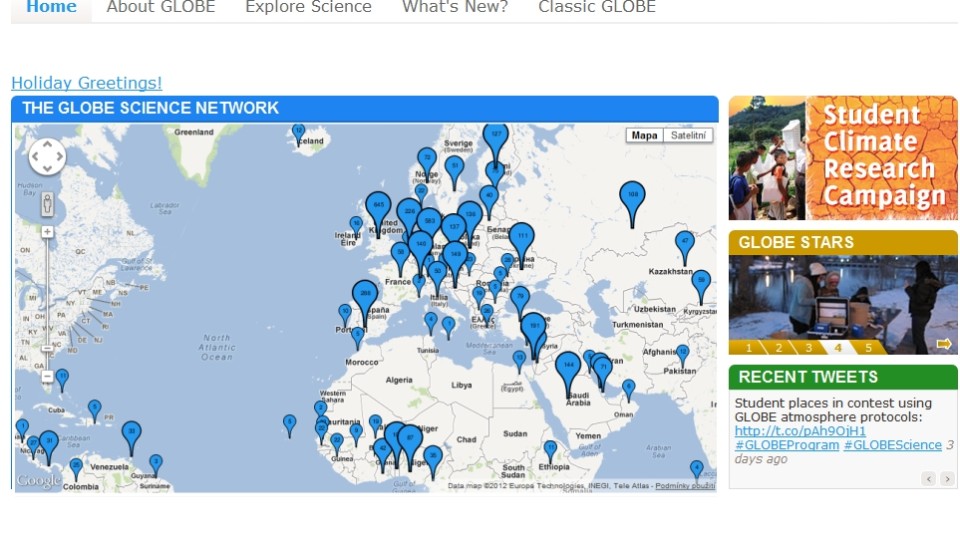Zoom in with the map plus button
Image resolution: width=960 pixels, height=540 pixels.
[x=47, y=232]
